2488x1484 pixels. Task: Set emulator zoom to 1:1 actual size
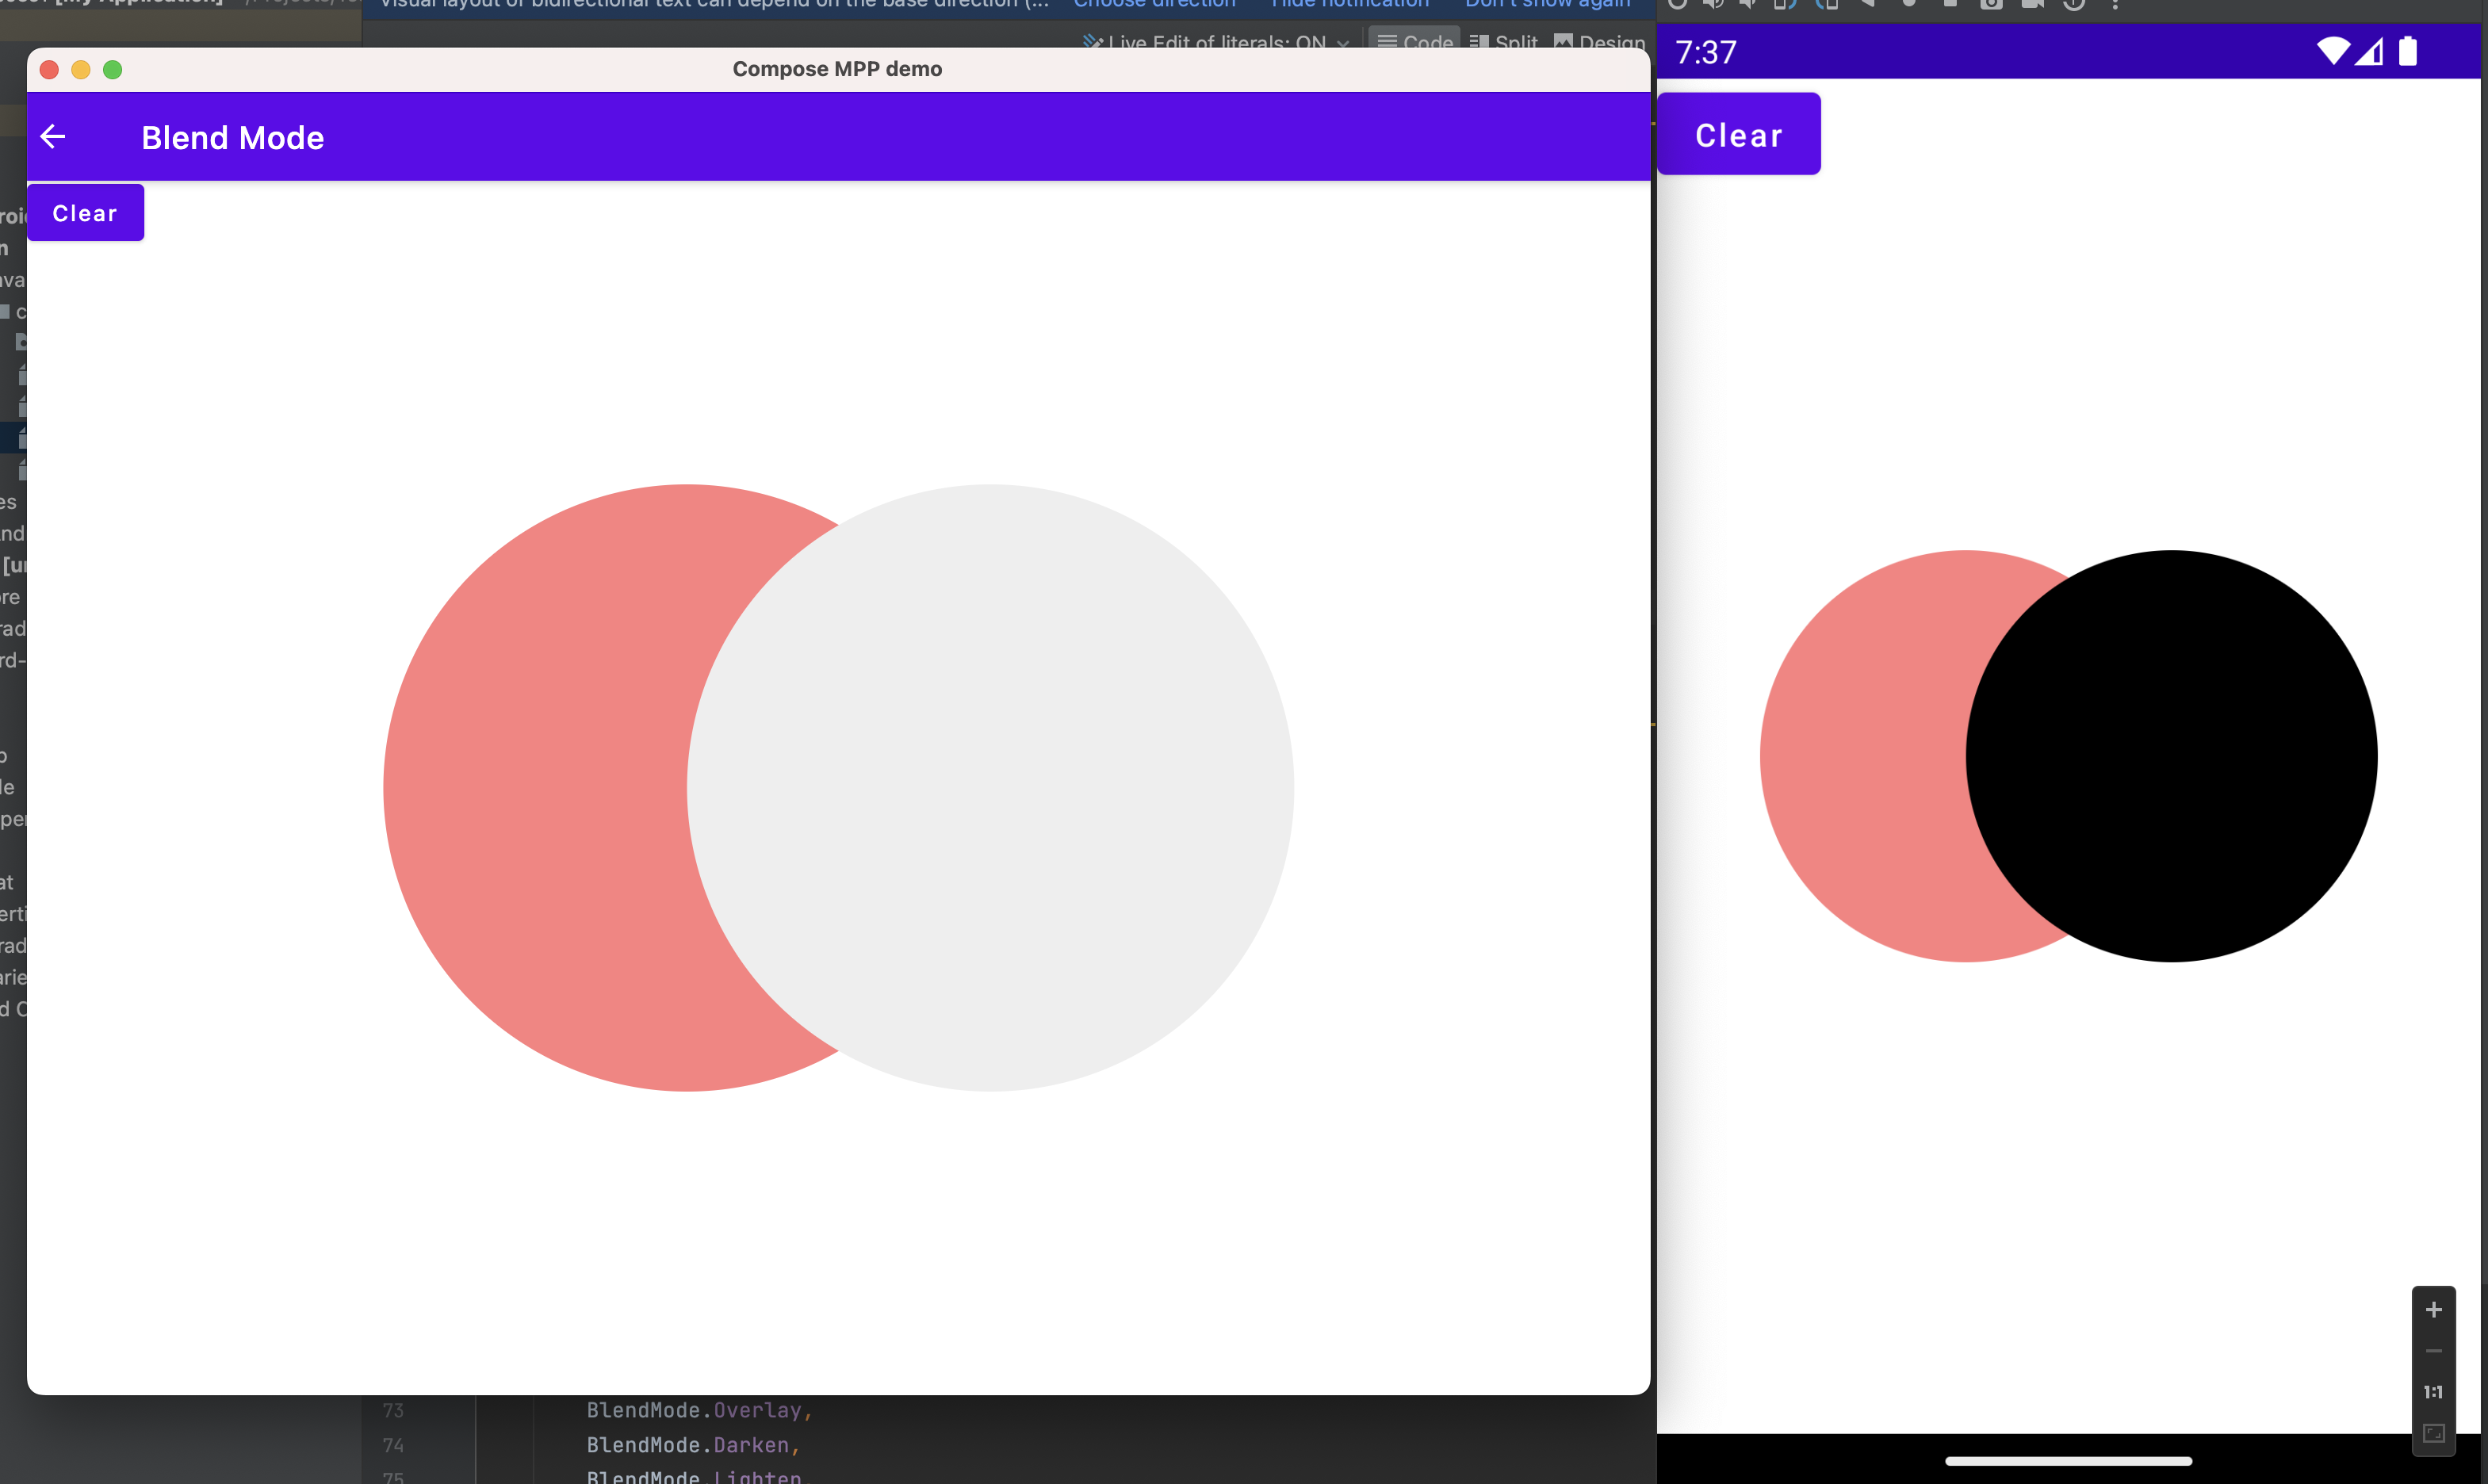2433,1392
